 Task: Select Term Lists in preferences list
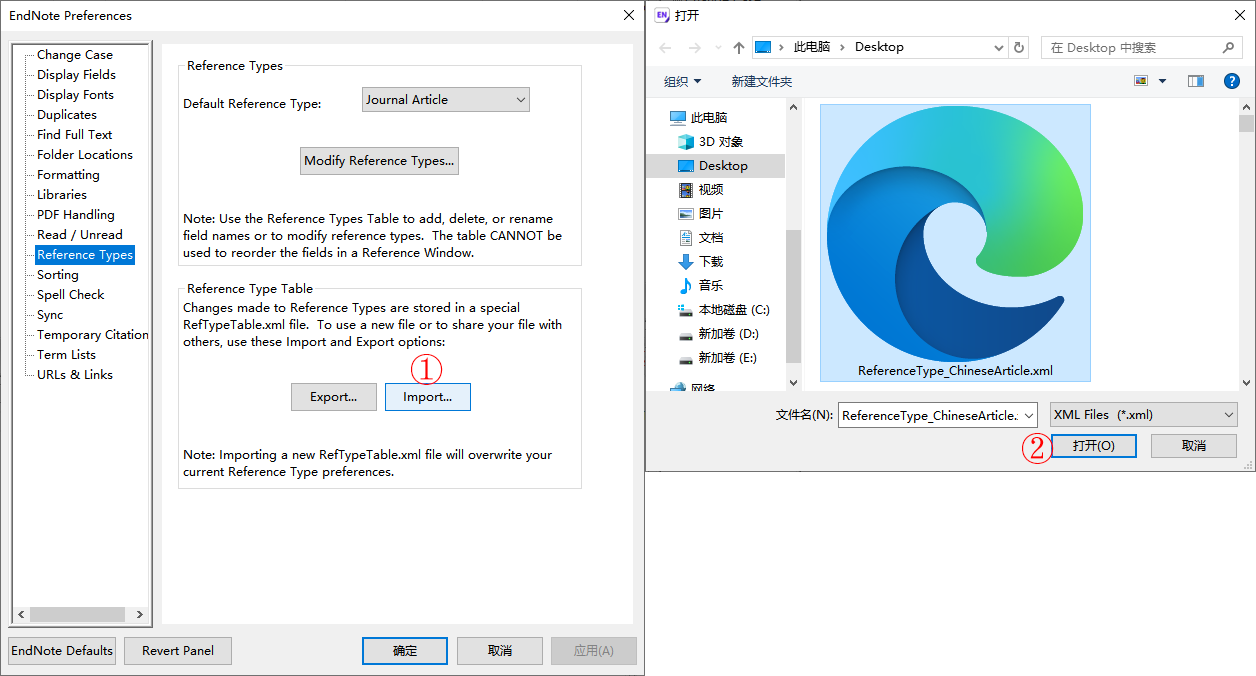(67, 355)
